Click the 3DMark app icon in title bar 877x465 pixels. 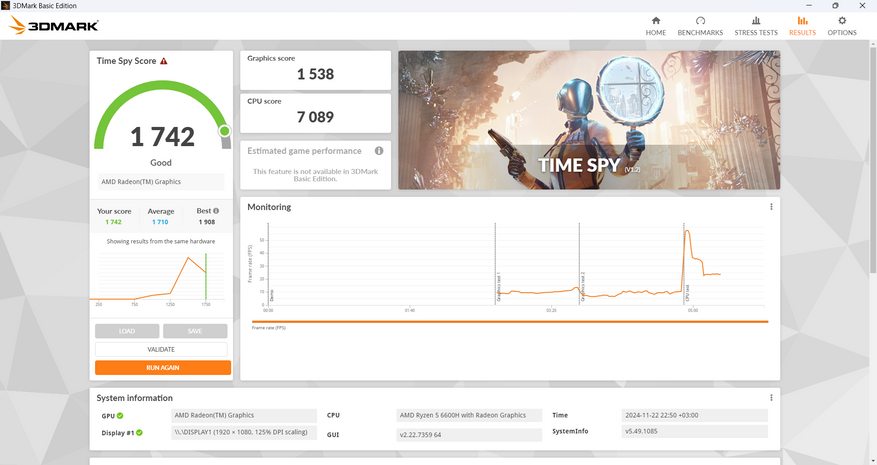click(6, 6)
